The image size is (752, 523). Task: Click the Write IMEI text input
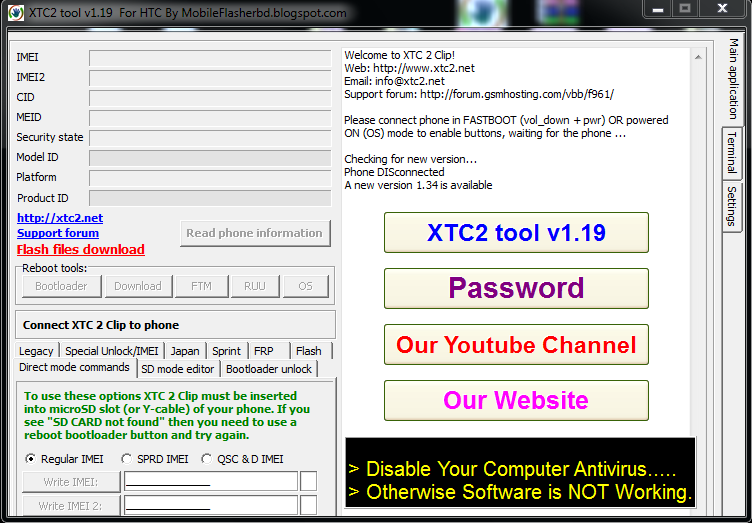point(211,481)
